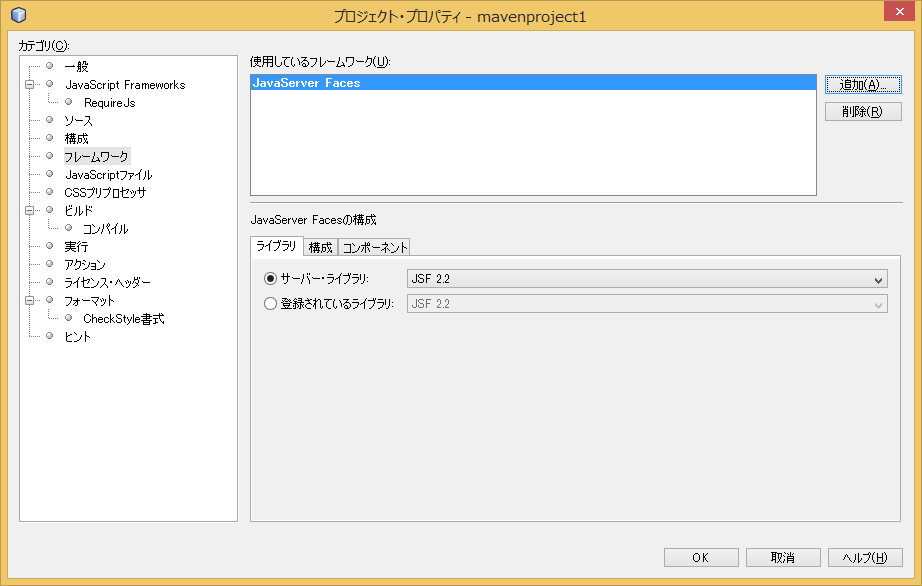Image resolution: width=922 pixels, height=586 pixels.
Task: Switch to the コンポーネント tab
Action: point(375,246)
